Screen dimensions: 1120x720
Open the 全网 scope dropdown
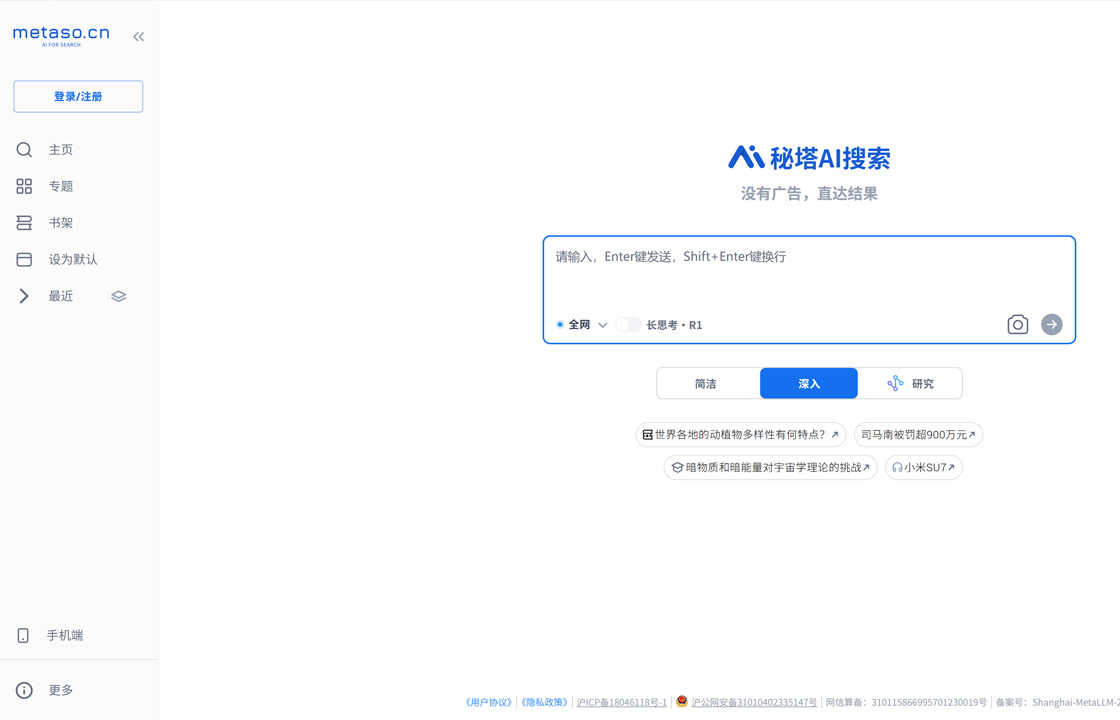point(582,325)
